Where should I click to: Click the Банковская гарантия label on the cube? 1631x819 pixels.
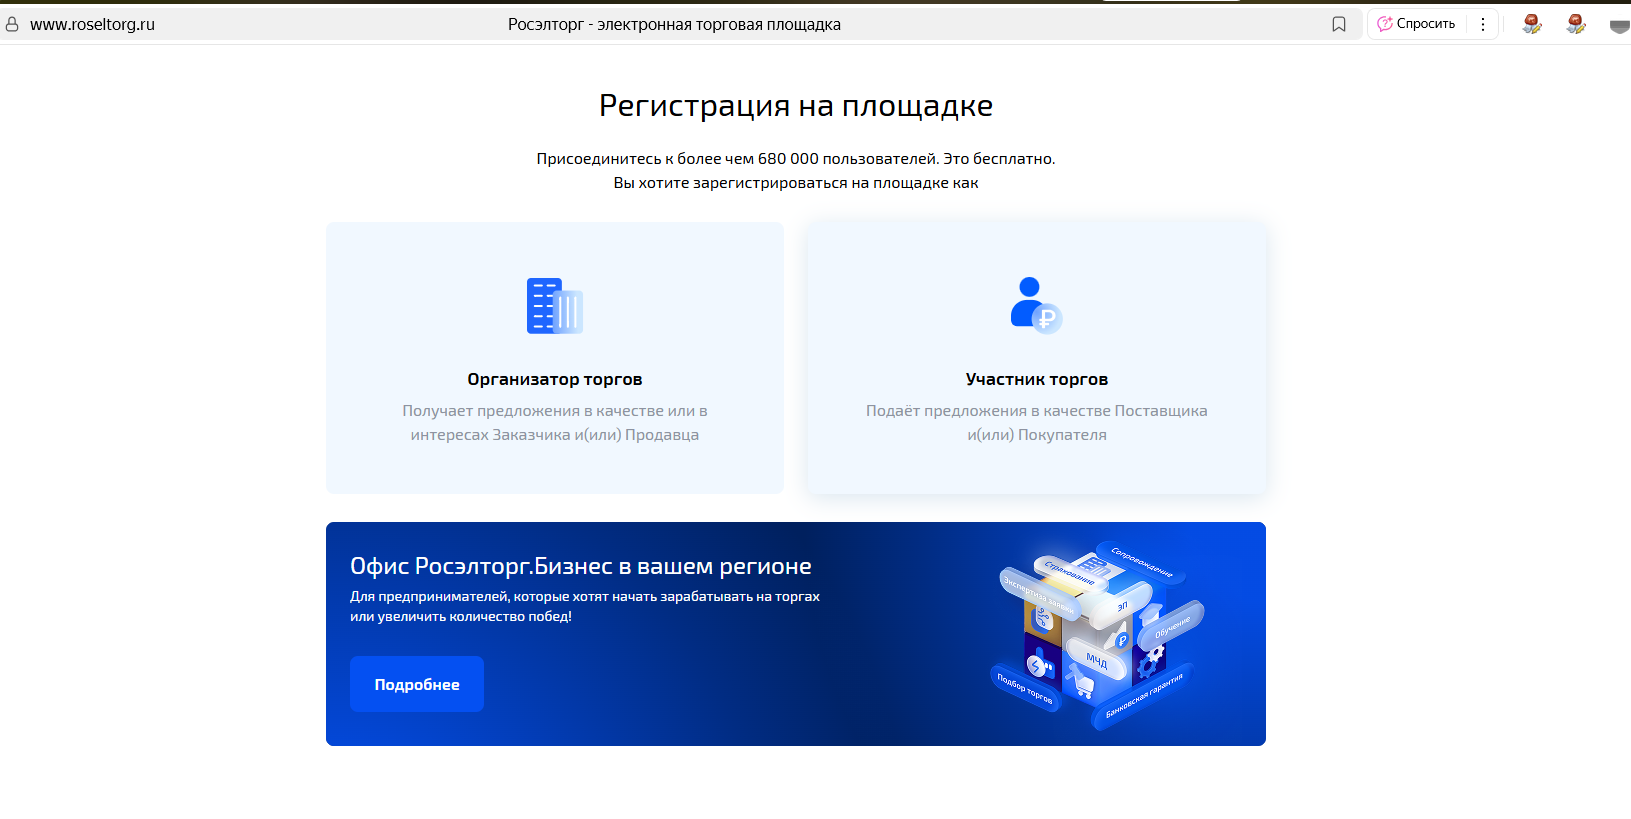[1144, 696]
